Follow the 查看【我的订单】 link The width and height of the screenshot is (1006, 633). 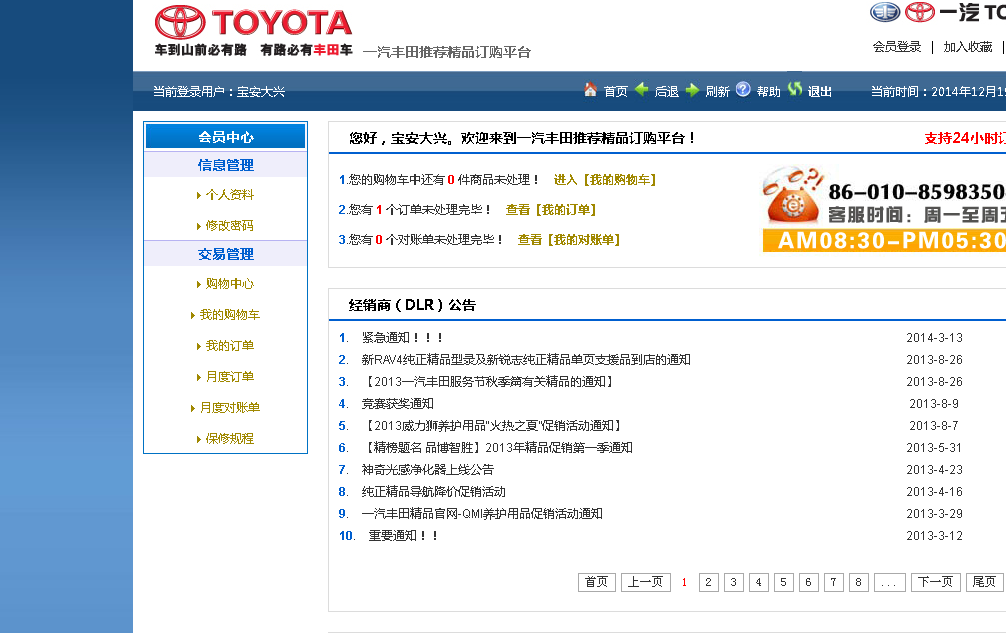click(x=550, y=210)
